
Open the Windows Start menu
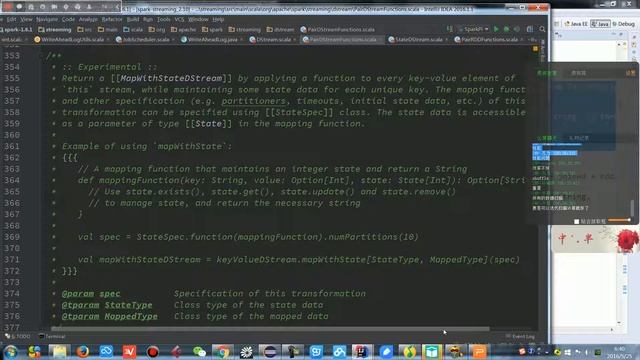pos(11,351)
